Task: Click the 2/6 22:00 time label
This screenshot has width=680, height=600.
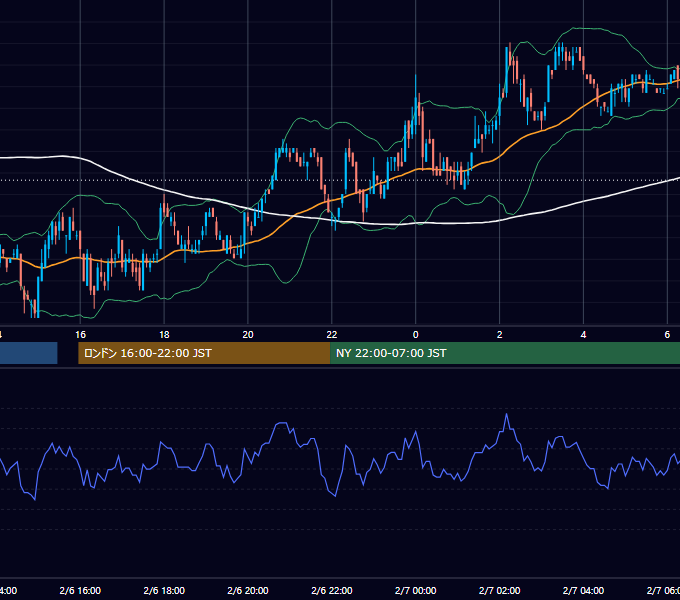Action: click(332, 590)
